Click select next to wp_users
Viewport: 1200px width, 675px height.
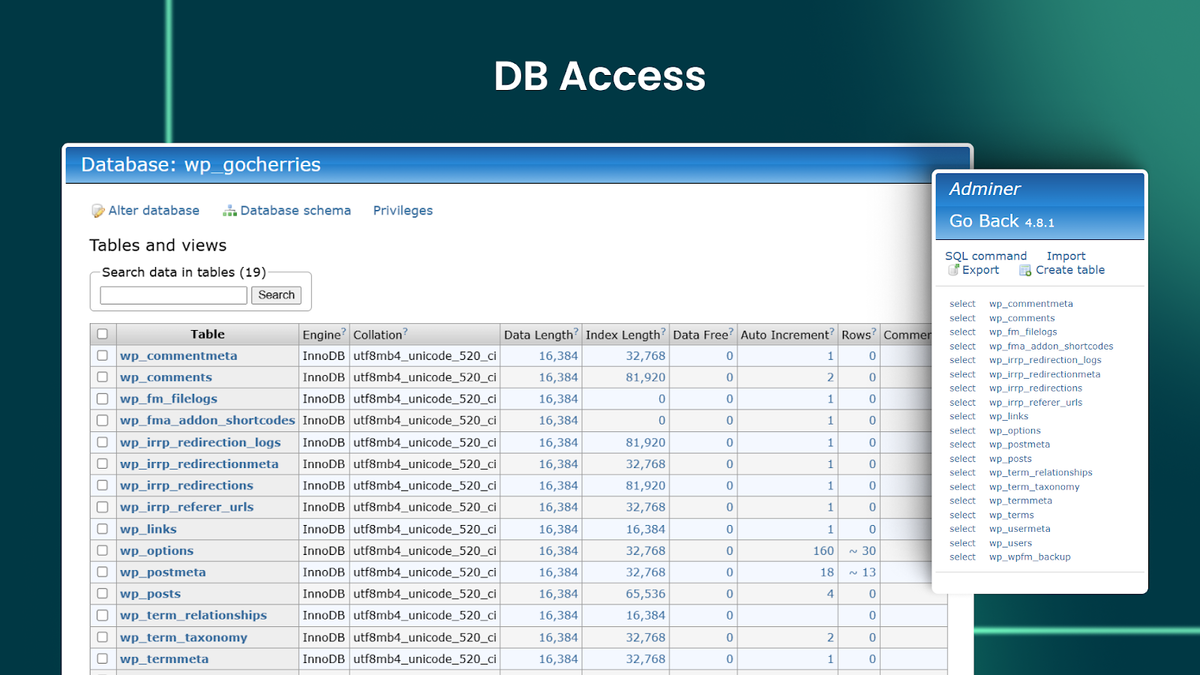click(x=961, y=543)
